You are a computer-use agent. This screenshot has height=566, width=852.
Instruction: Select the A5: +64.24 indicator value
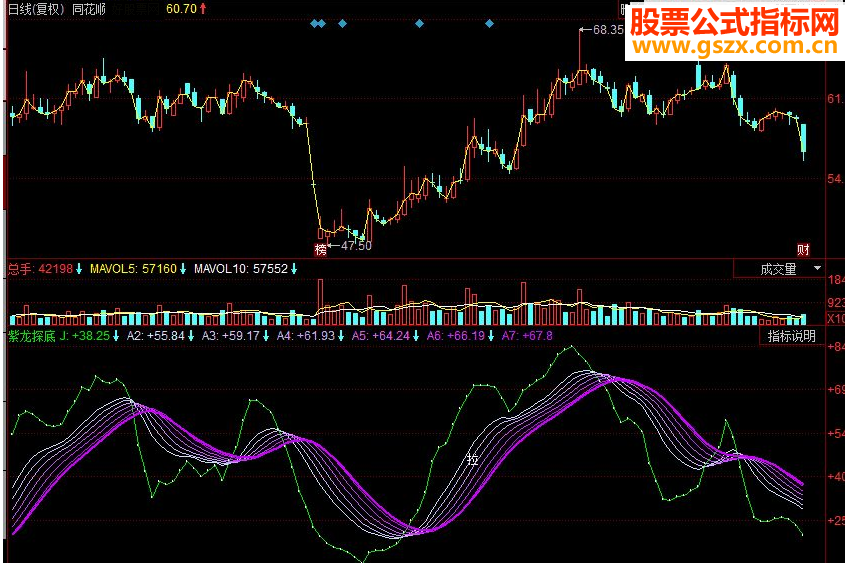[381, 336]
